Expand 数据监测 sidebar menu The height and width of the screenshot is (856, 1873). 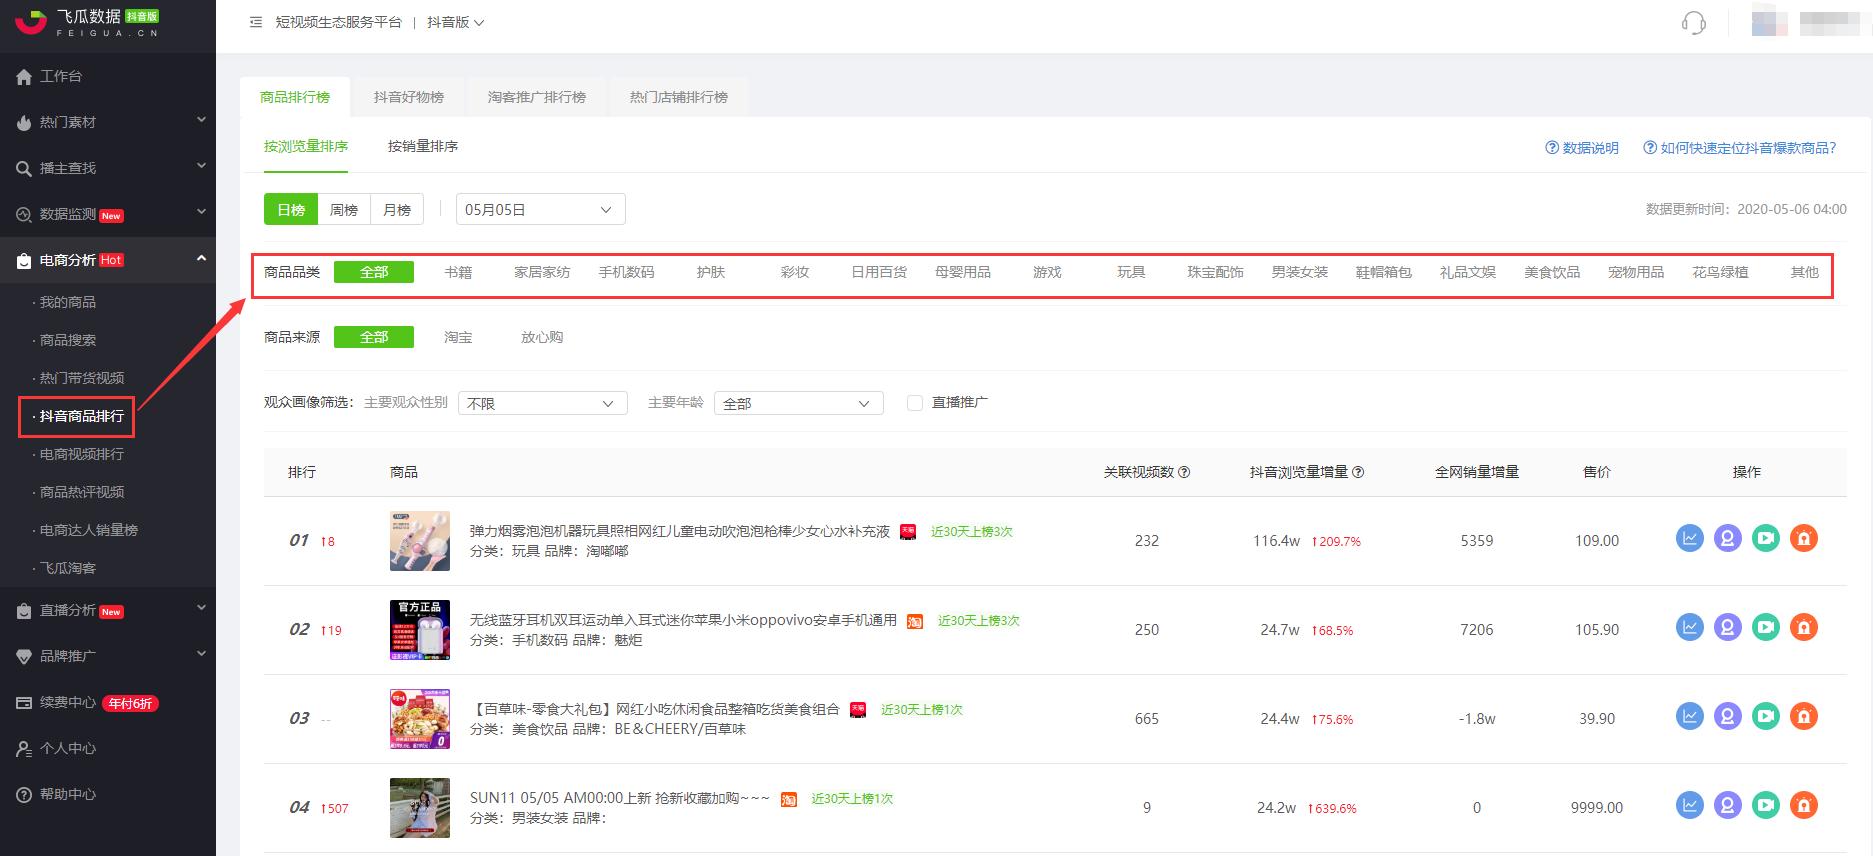click(108, 214)
